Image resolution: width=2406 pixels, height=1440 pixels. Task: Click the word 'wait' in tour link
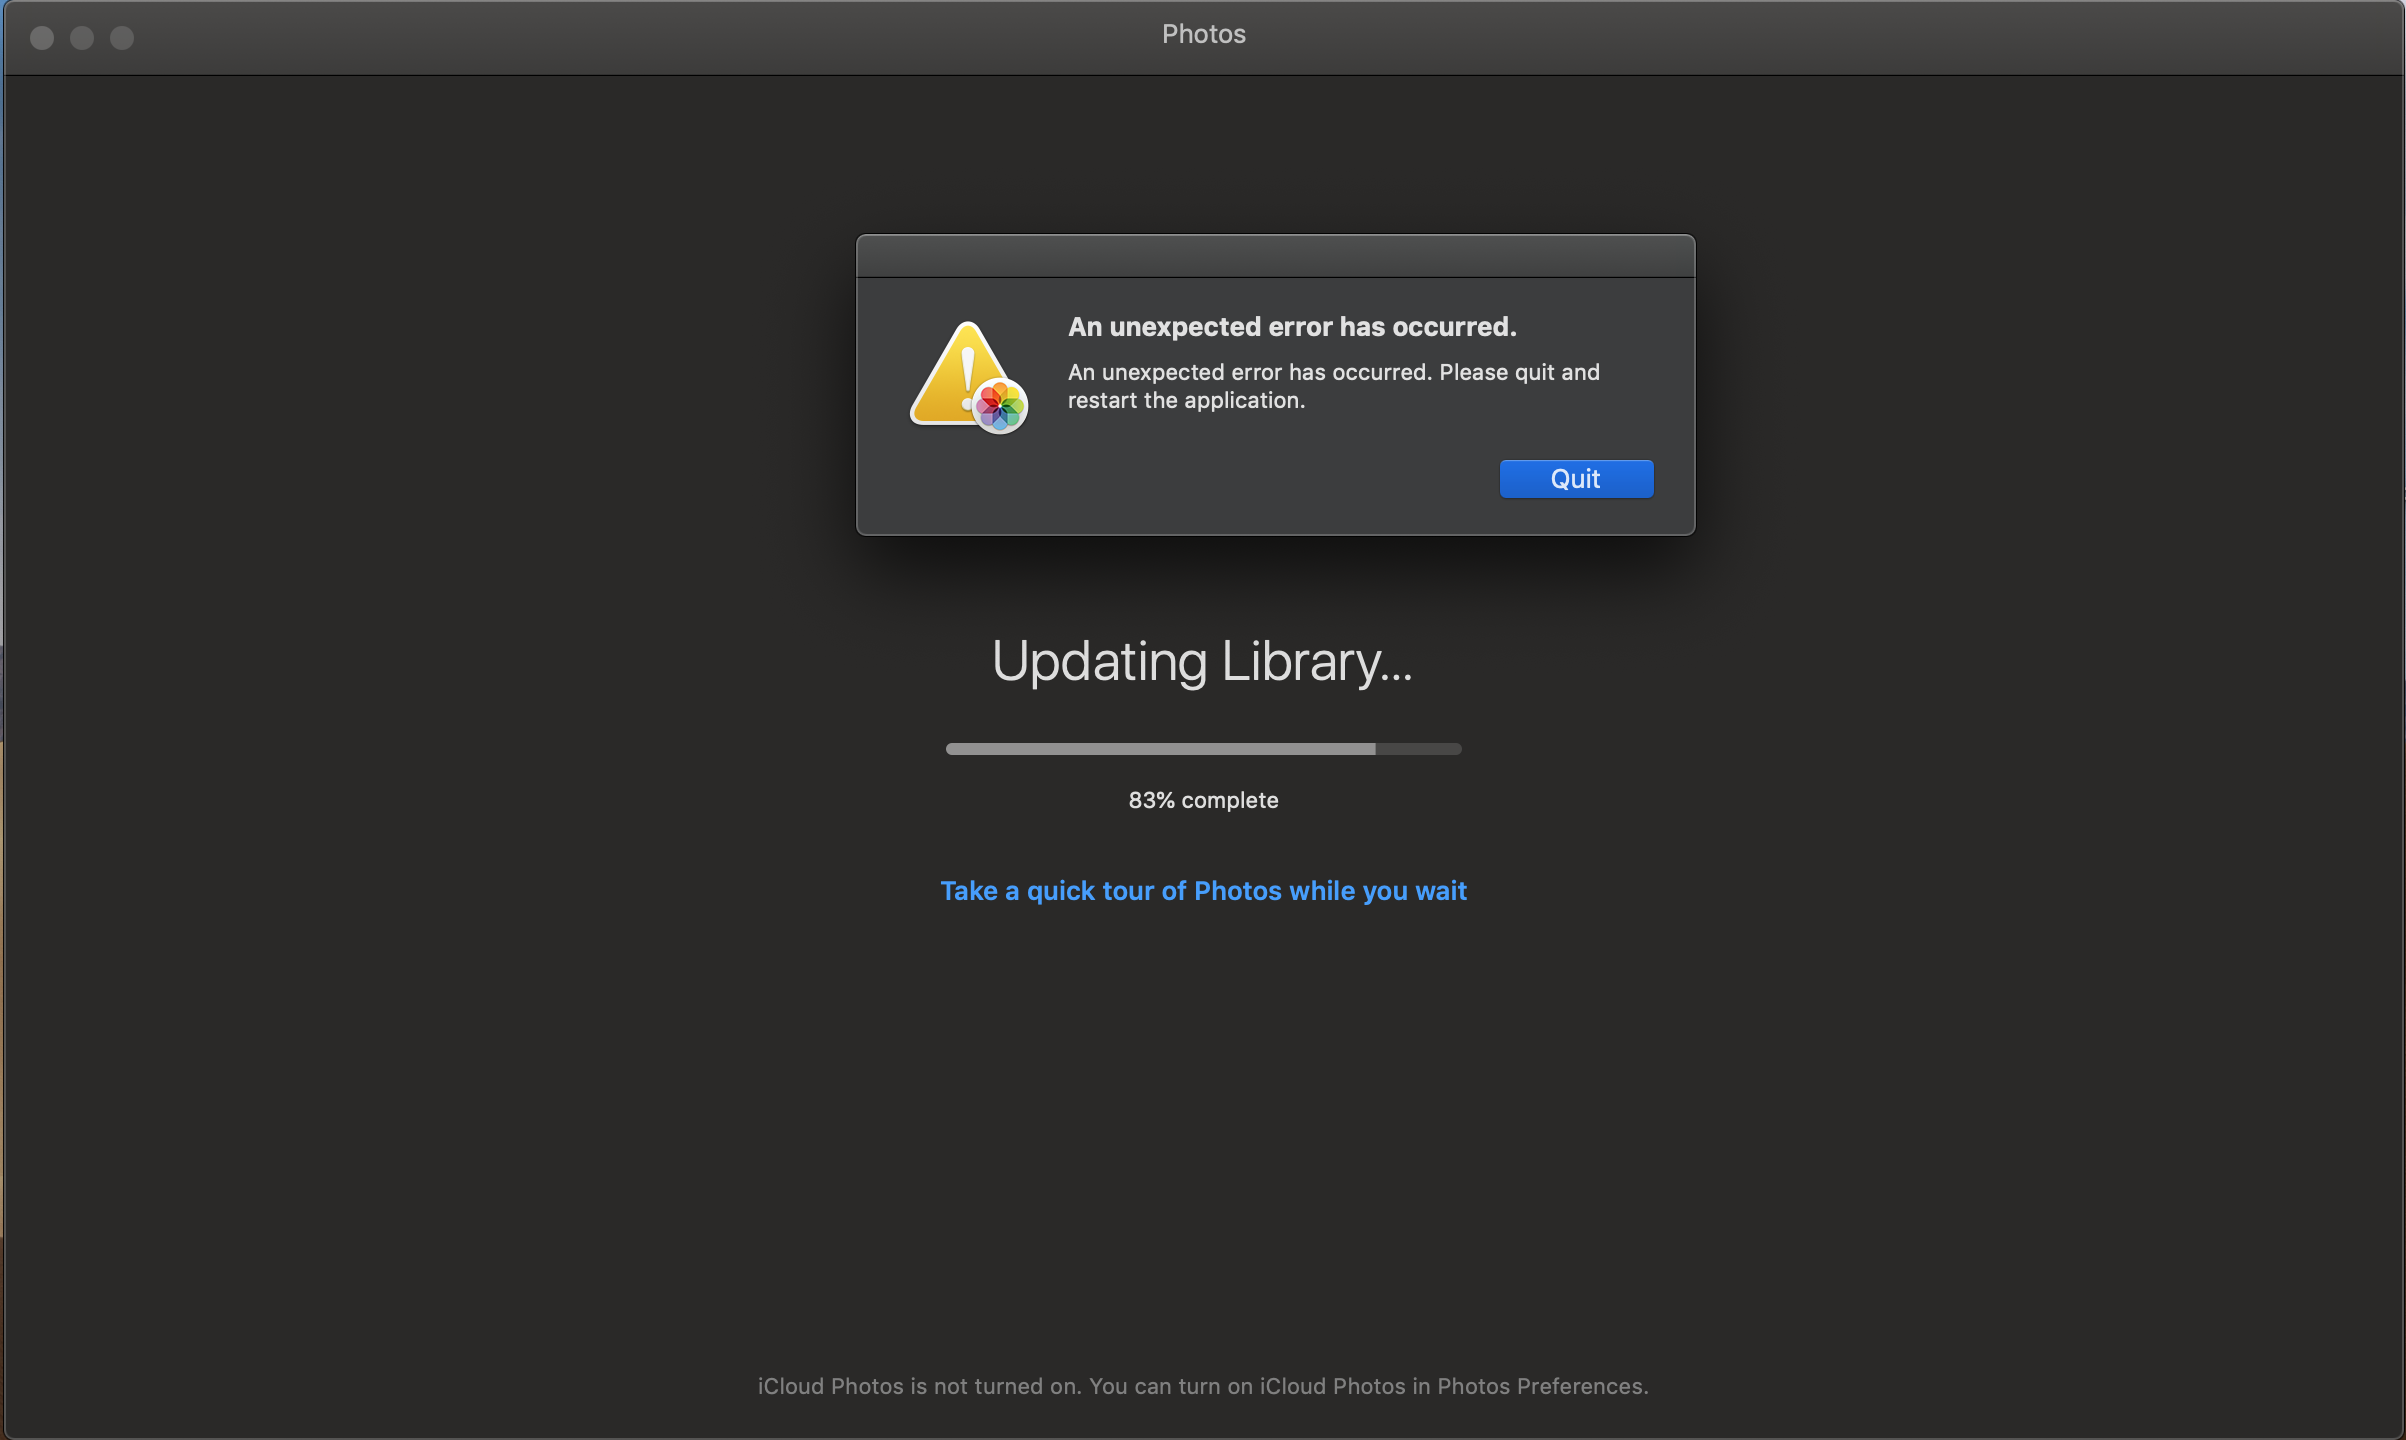pos(1440,891)
